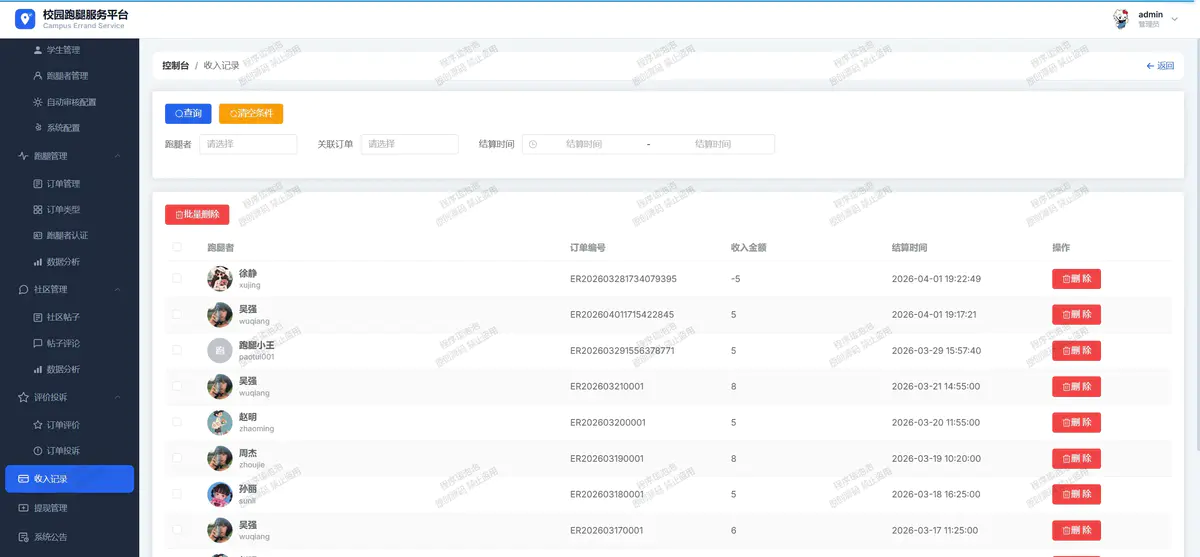
Task: Collapse the 评价投诉 menu group
Action: click(x=69, y=397)
